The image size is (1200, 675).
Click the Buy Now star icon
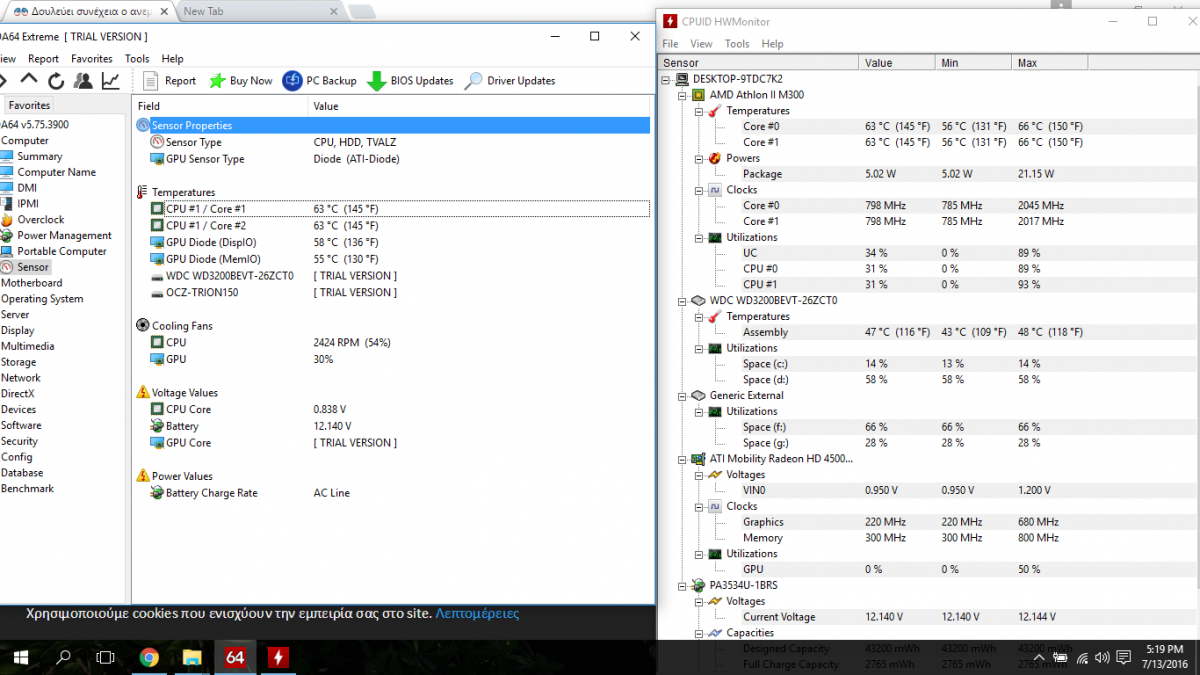click(x=216, y=81)
